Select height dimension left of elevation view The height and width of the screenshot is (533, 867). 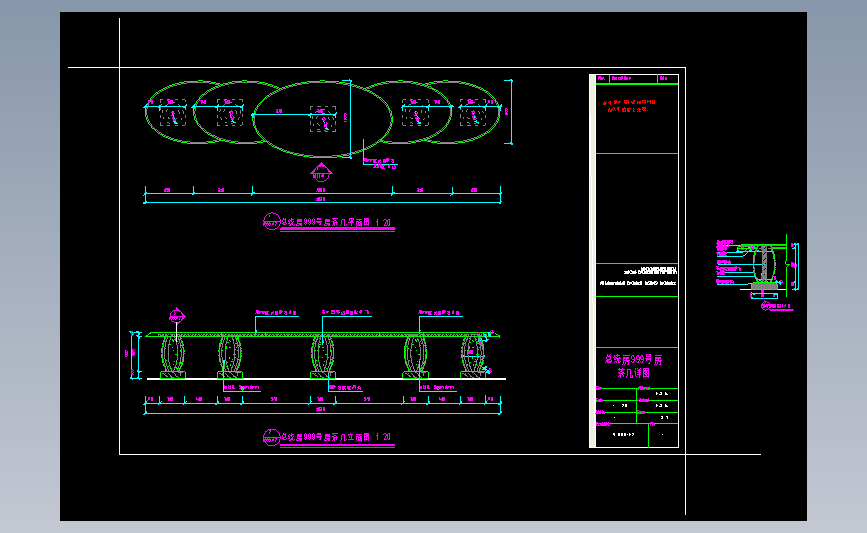click(133, 355)
